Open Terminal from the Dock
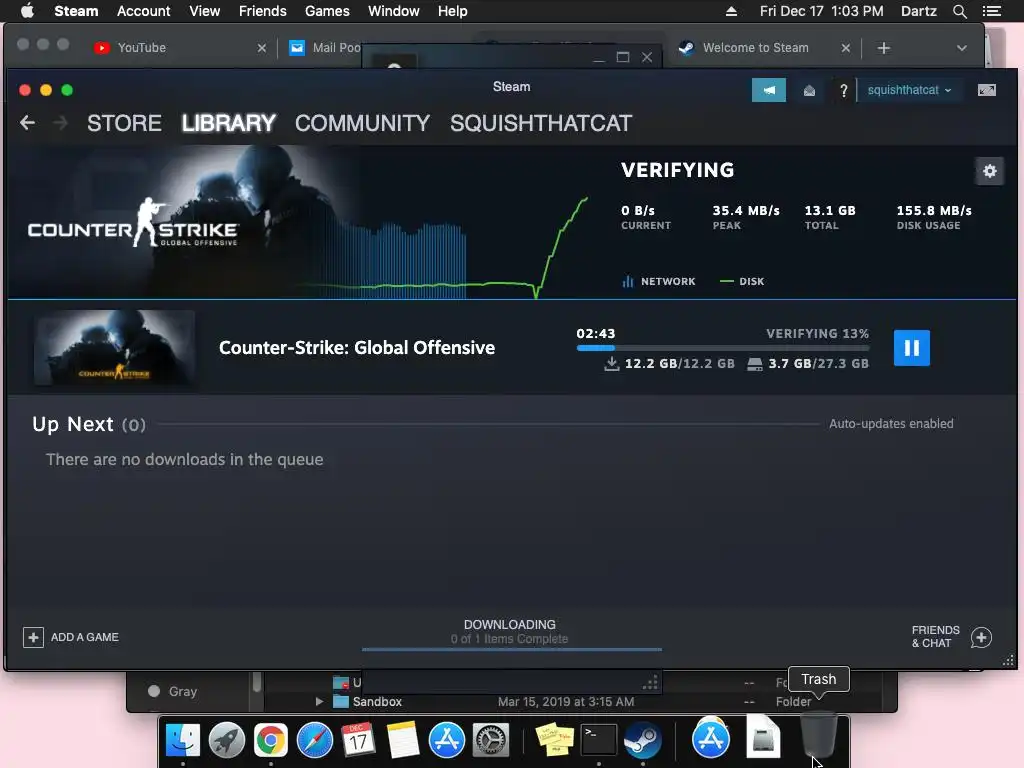This screenshot has height=768, width=1024. 598,740
